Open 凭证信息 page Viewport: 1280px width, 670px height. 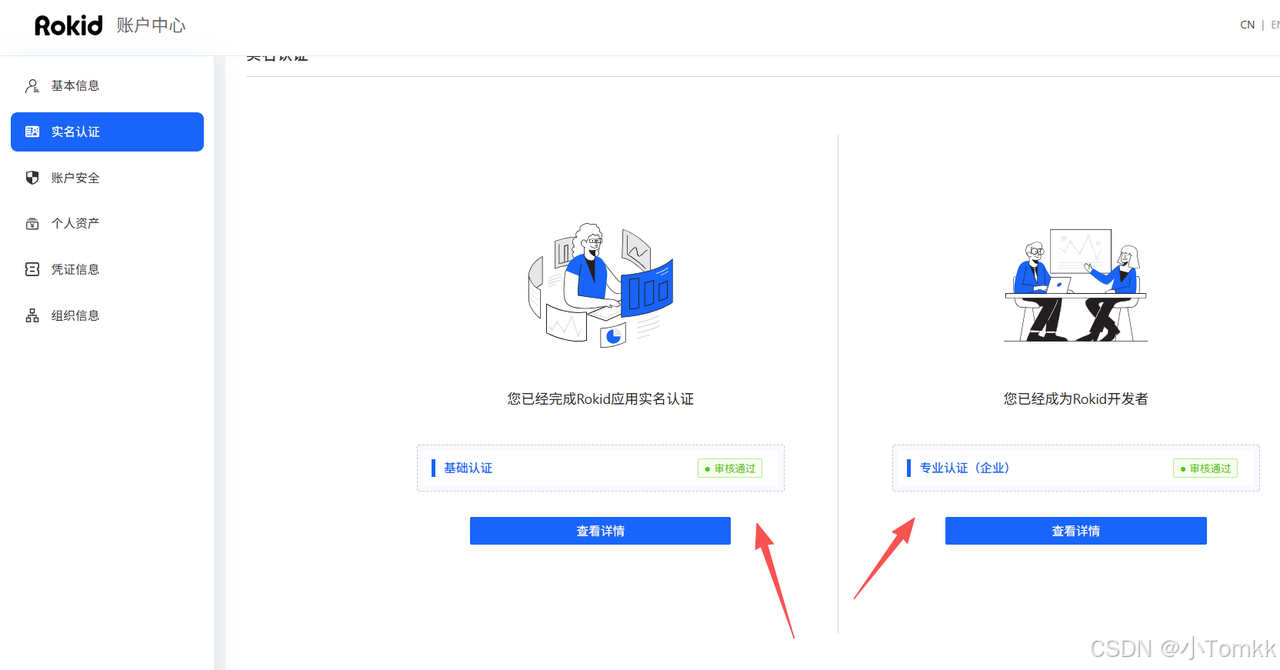point(107,270)
